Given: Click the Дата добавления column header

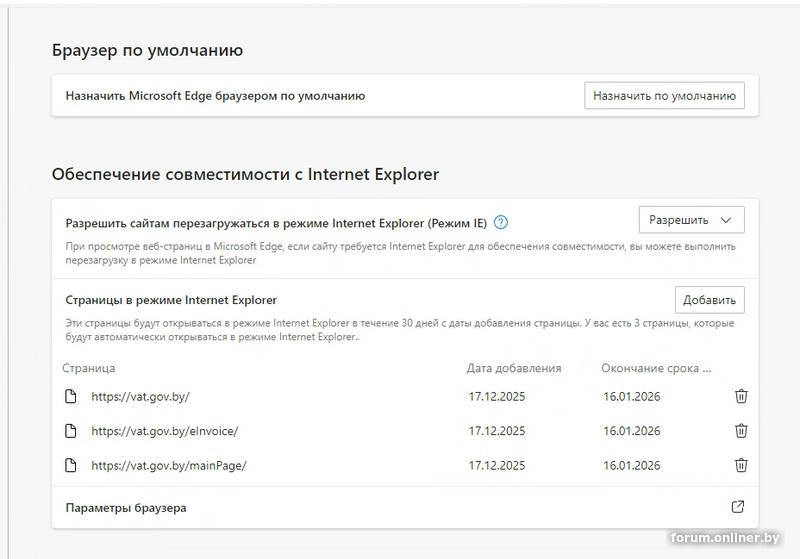Looking at the screenshot, I should coord(514,368).
